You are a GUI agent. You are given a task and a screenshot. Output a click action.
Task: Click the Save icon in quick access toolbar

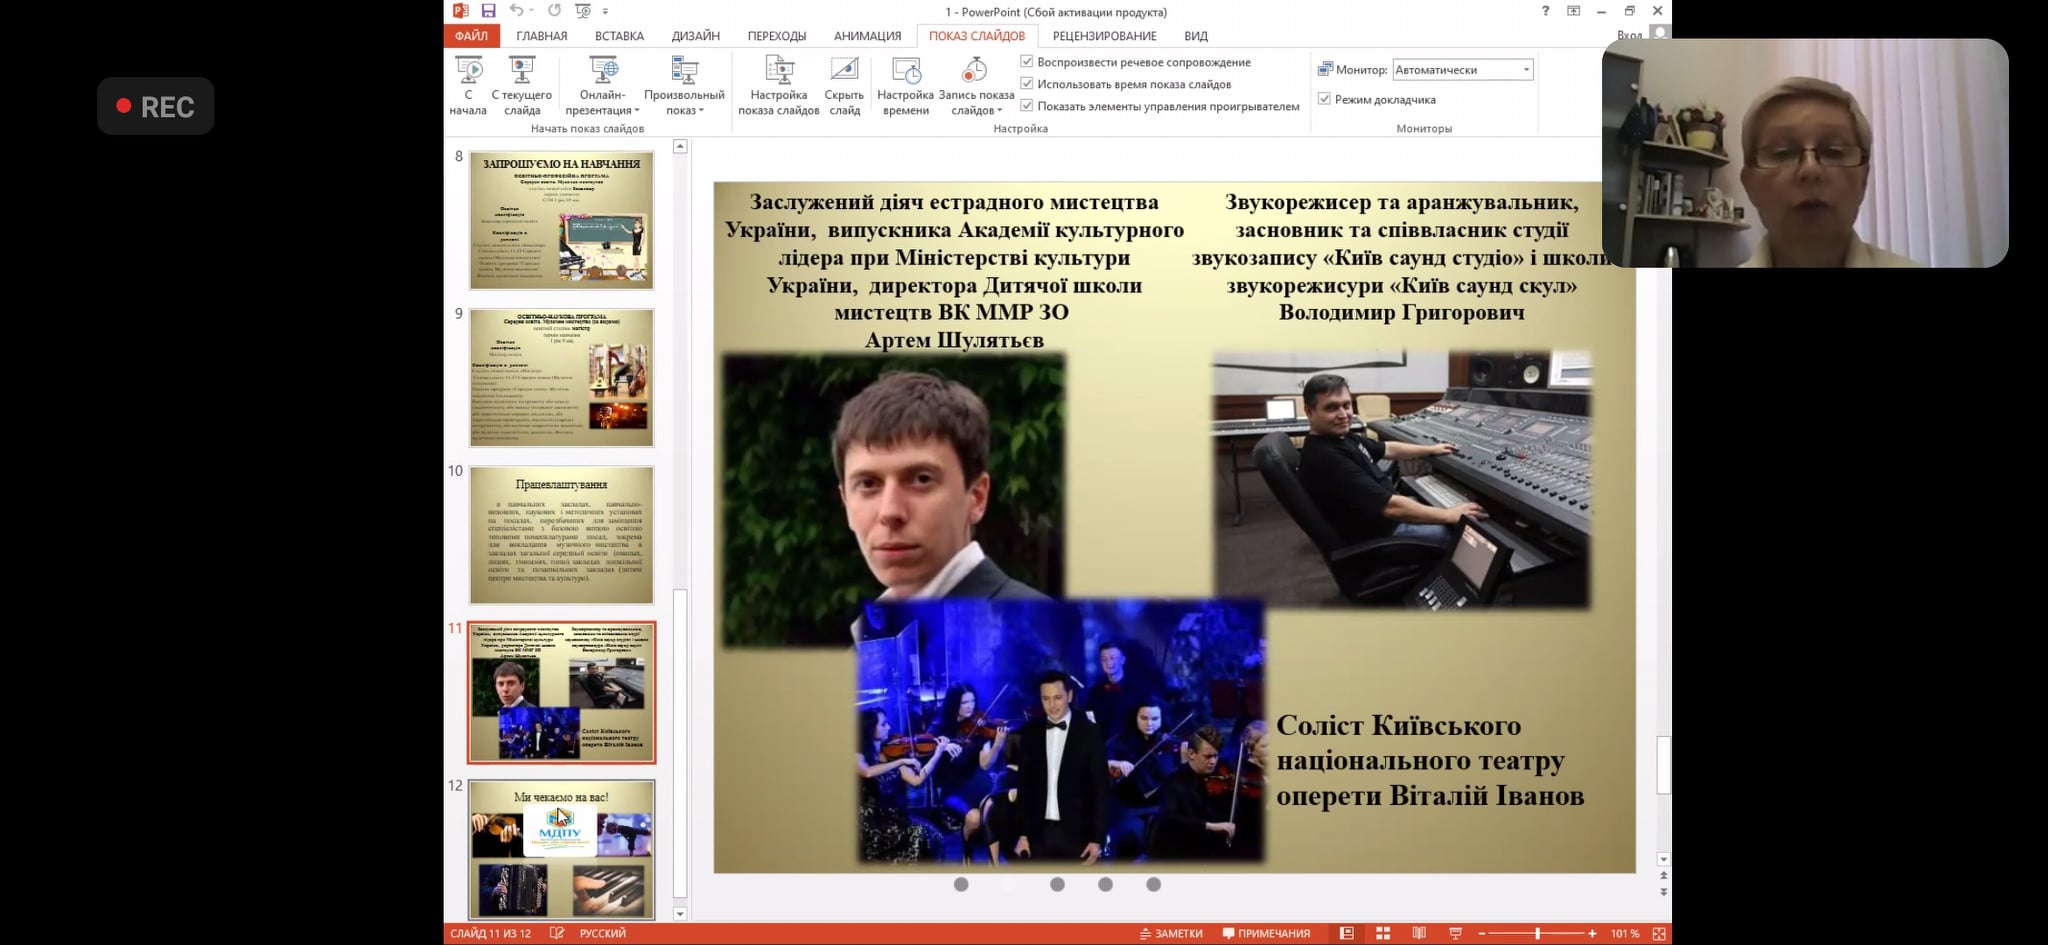[x=488, y=11]
